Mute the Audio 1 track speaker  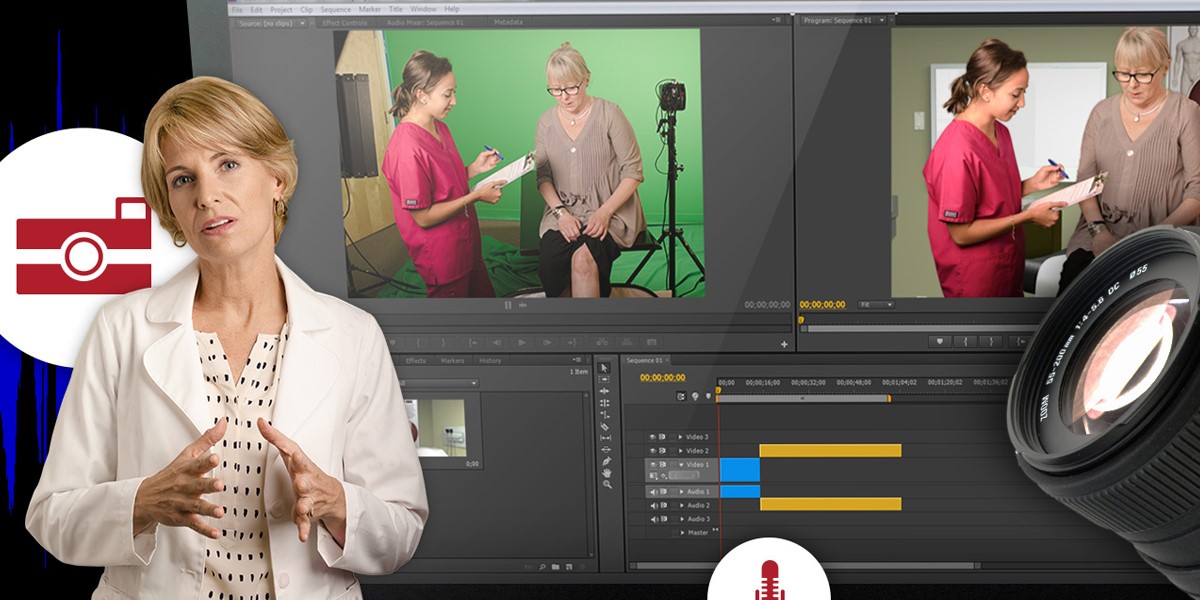click(x=653, y=492)
